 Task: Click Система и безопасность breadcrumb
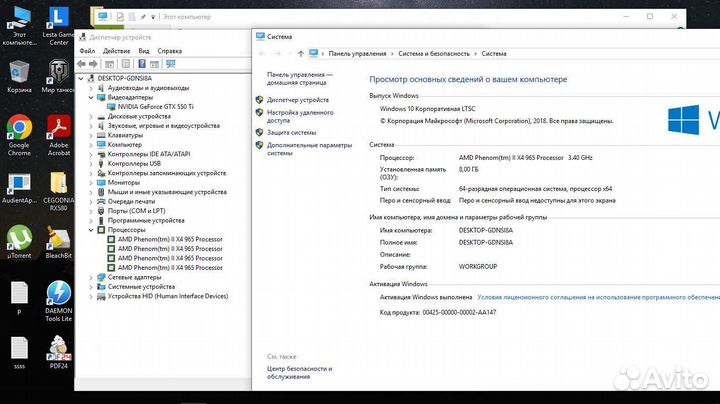click(x=434, y=54)
